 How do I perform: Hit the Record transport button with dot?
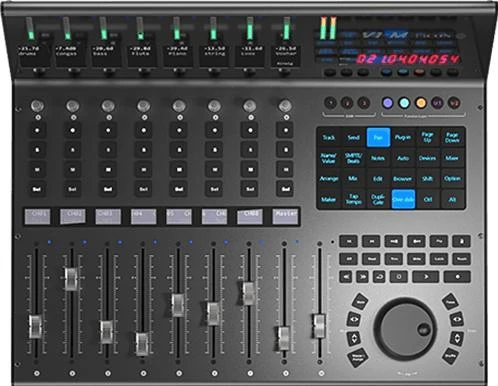pyautogui.click(x=457, y=277)
